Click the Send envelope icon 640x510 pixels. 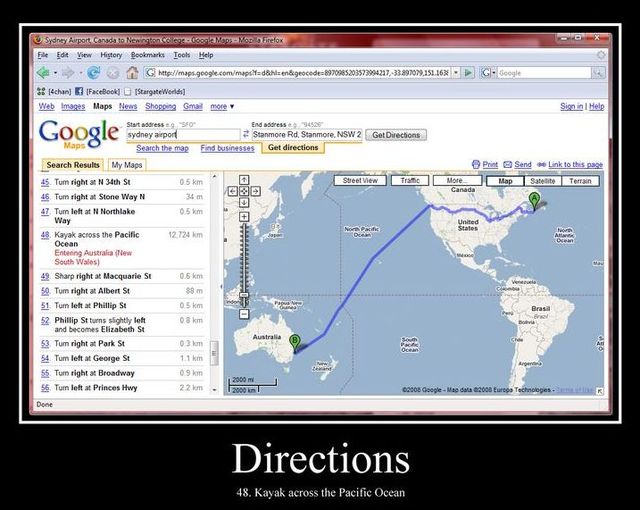pyautogui.click(x=517, y=164)
